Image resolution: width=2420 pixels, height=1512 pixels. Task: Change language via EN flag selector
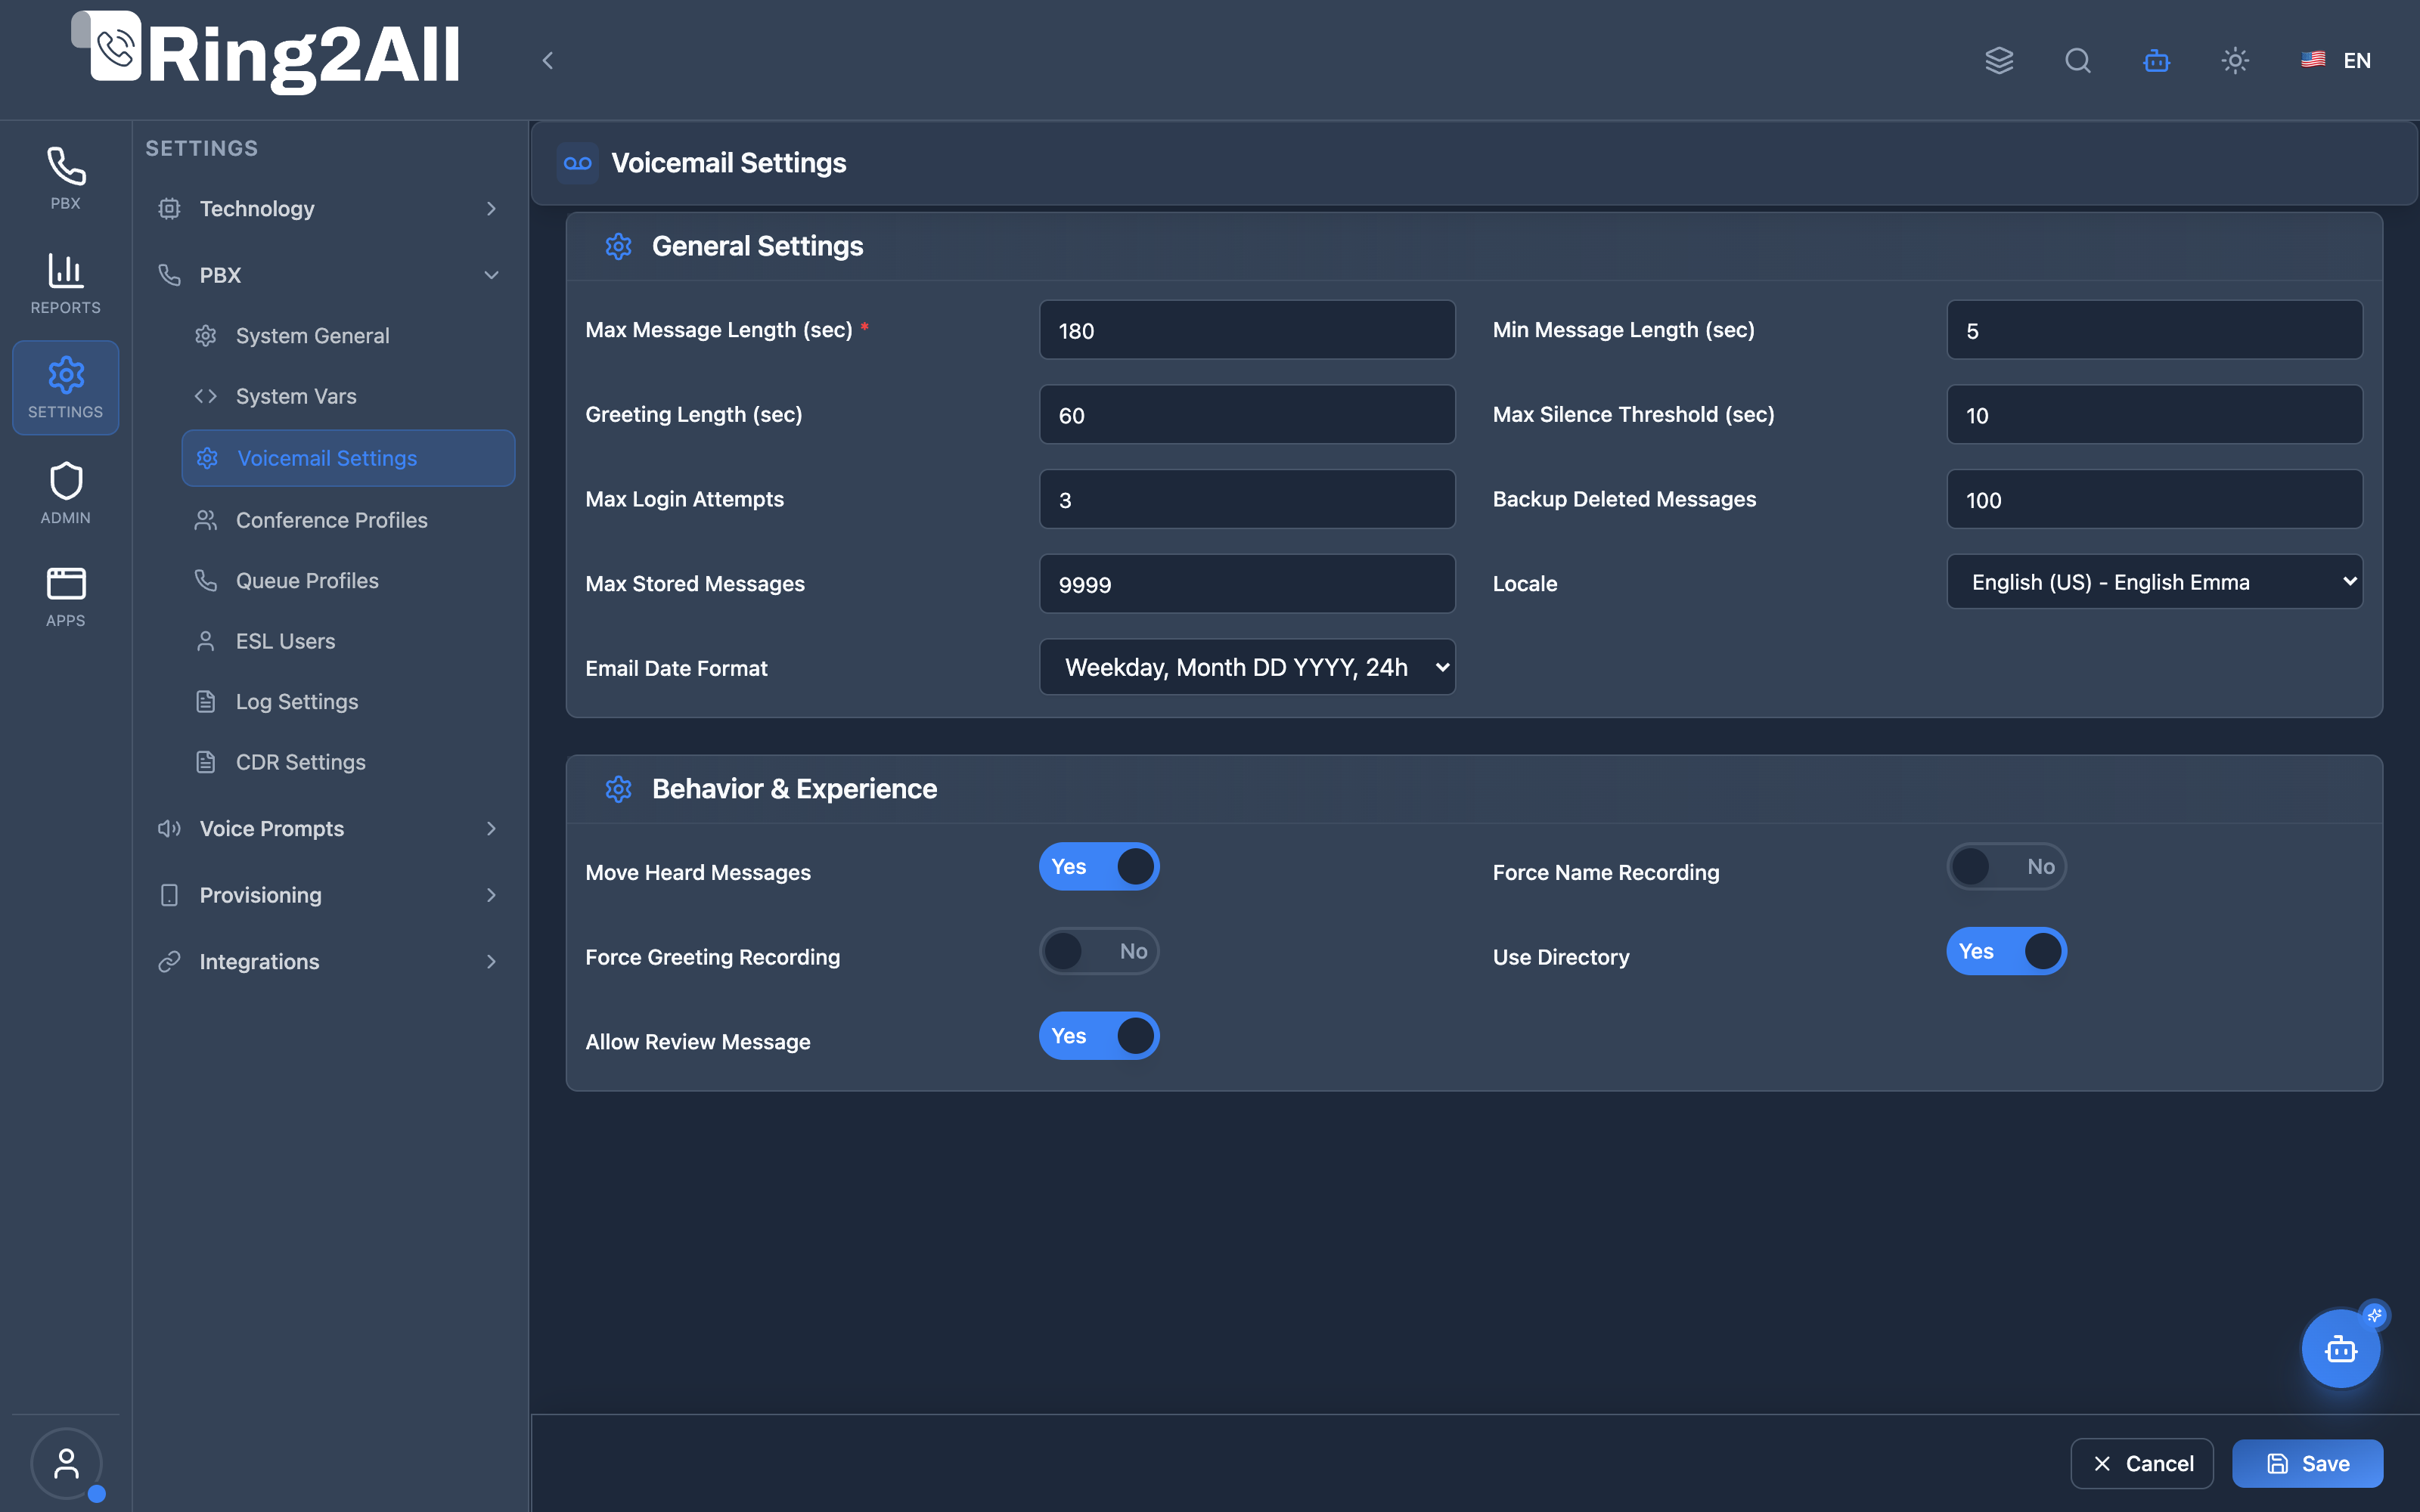2336,61
